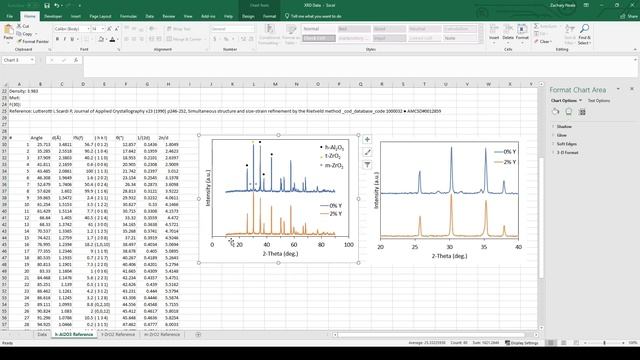Click the Share icon at top right
640x360 pixels.
click(629, 16)
